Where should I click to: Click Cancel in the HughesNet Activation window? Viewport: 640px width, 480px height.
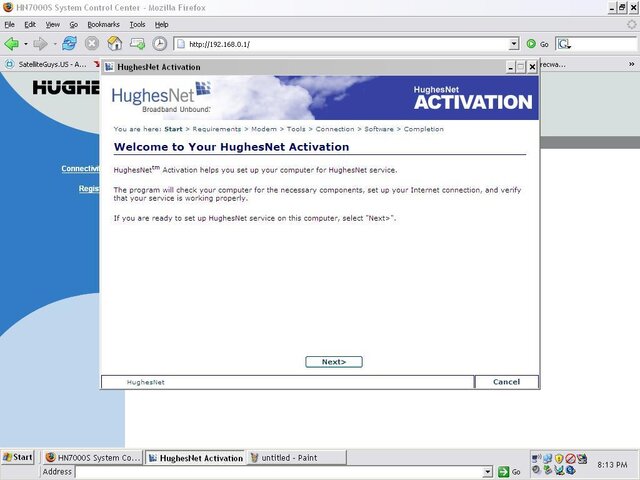coord(507,382)
